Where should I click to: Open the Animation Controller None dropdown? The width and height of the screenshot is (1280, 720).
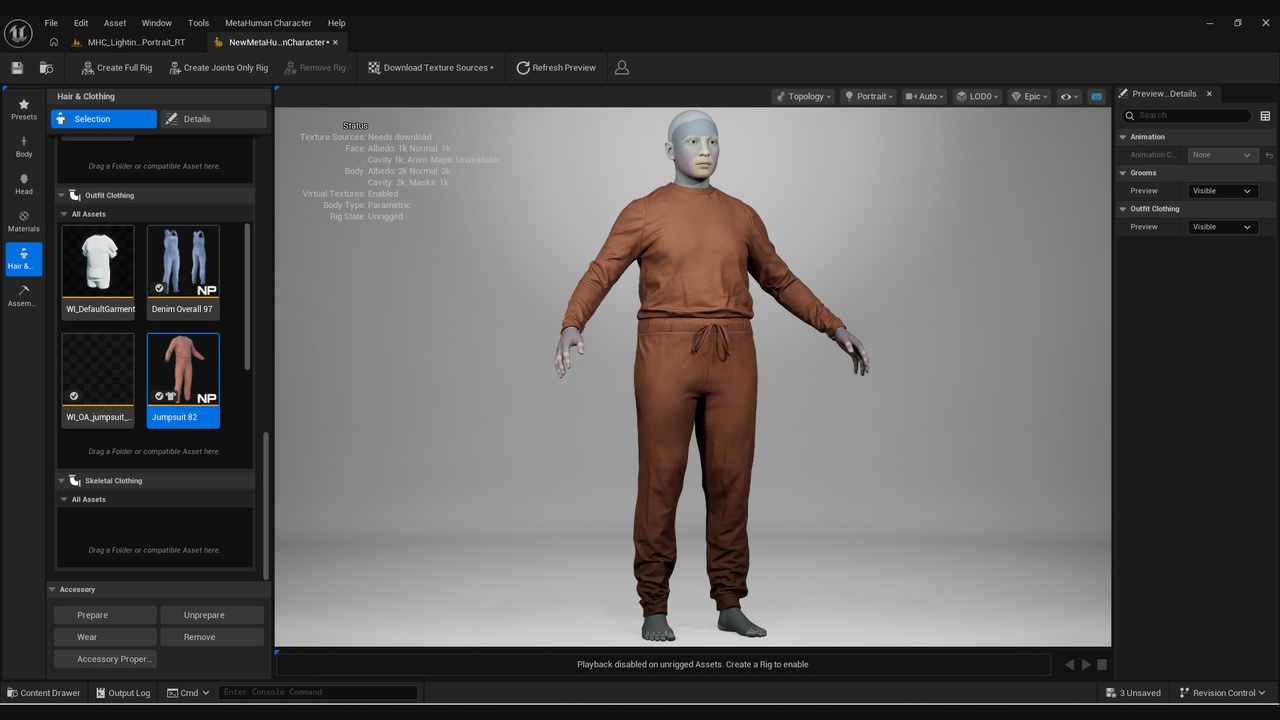(x=1222, y=155)
